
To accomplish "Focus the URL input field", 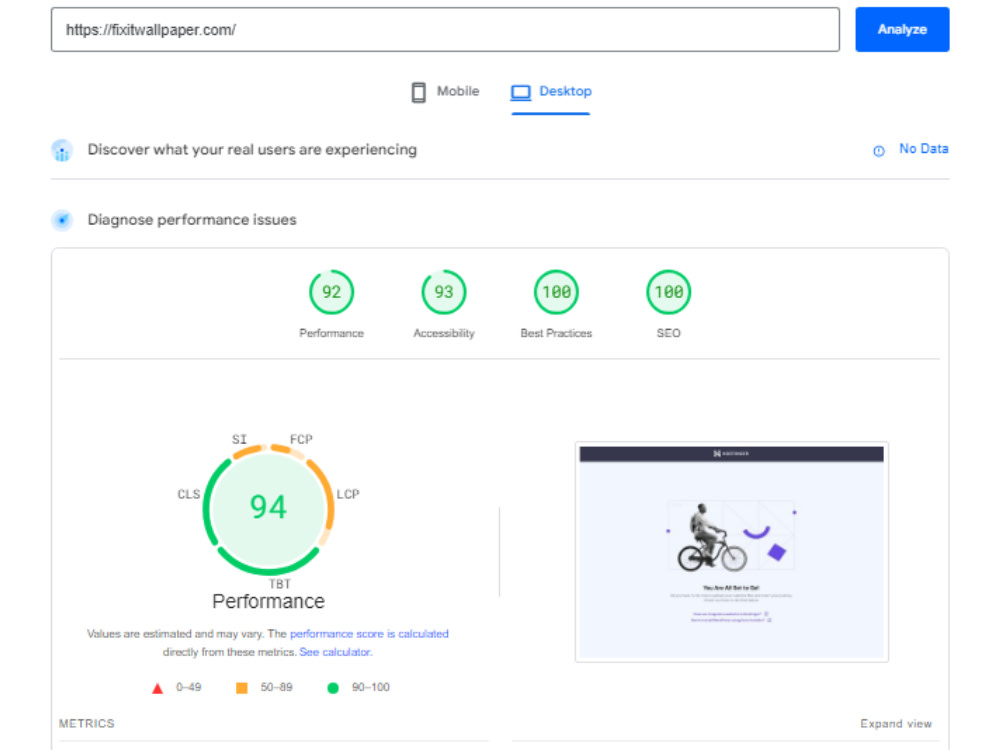I will pos(445,29).
